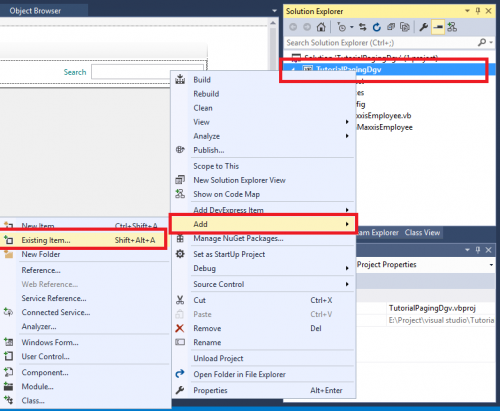Click the Pending Changes Filter clock icon
The image size is (500, 411).
(x=342, y=27)
